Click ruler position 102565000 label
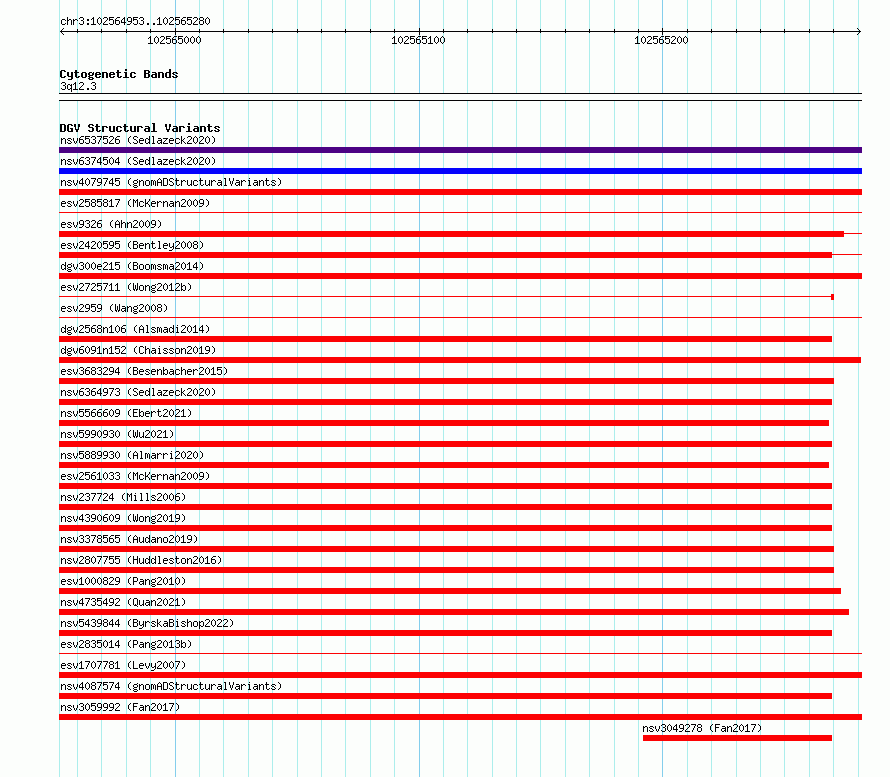Viewport: 890px width, 777px height. [174, 40]
